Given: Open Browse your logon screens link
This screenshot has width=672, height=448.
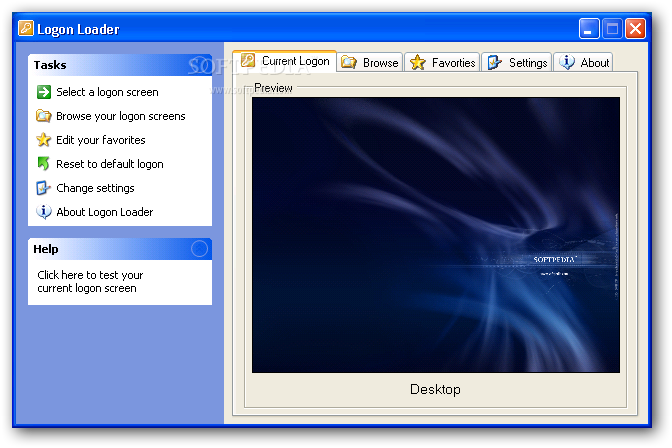Looking at the screenshot, I should pos(121,116).
